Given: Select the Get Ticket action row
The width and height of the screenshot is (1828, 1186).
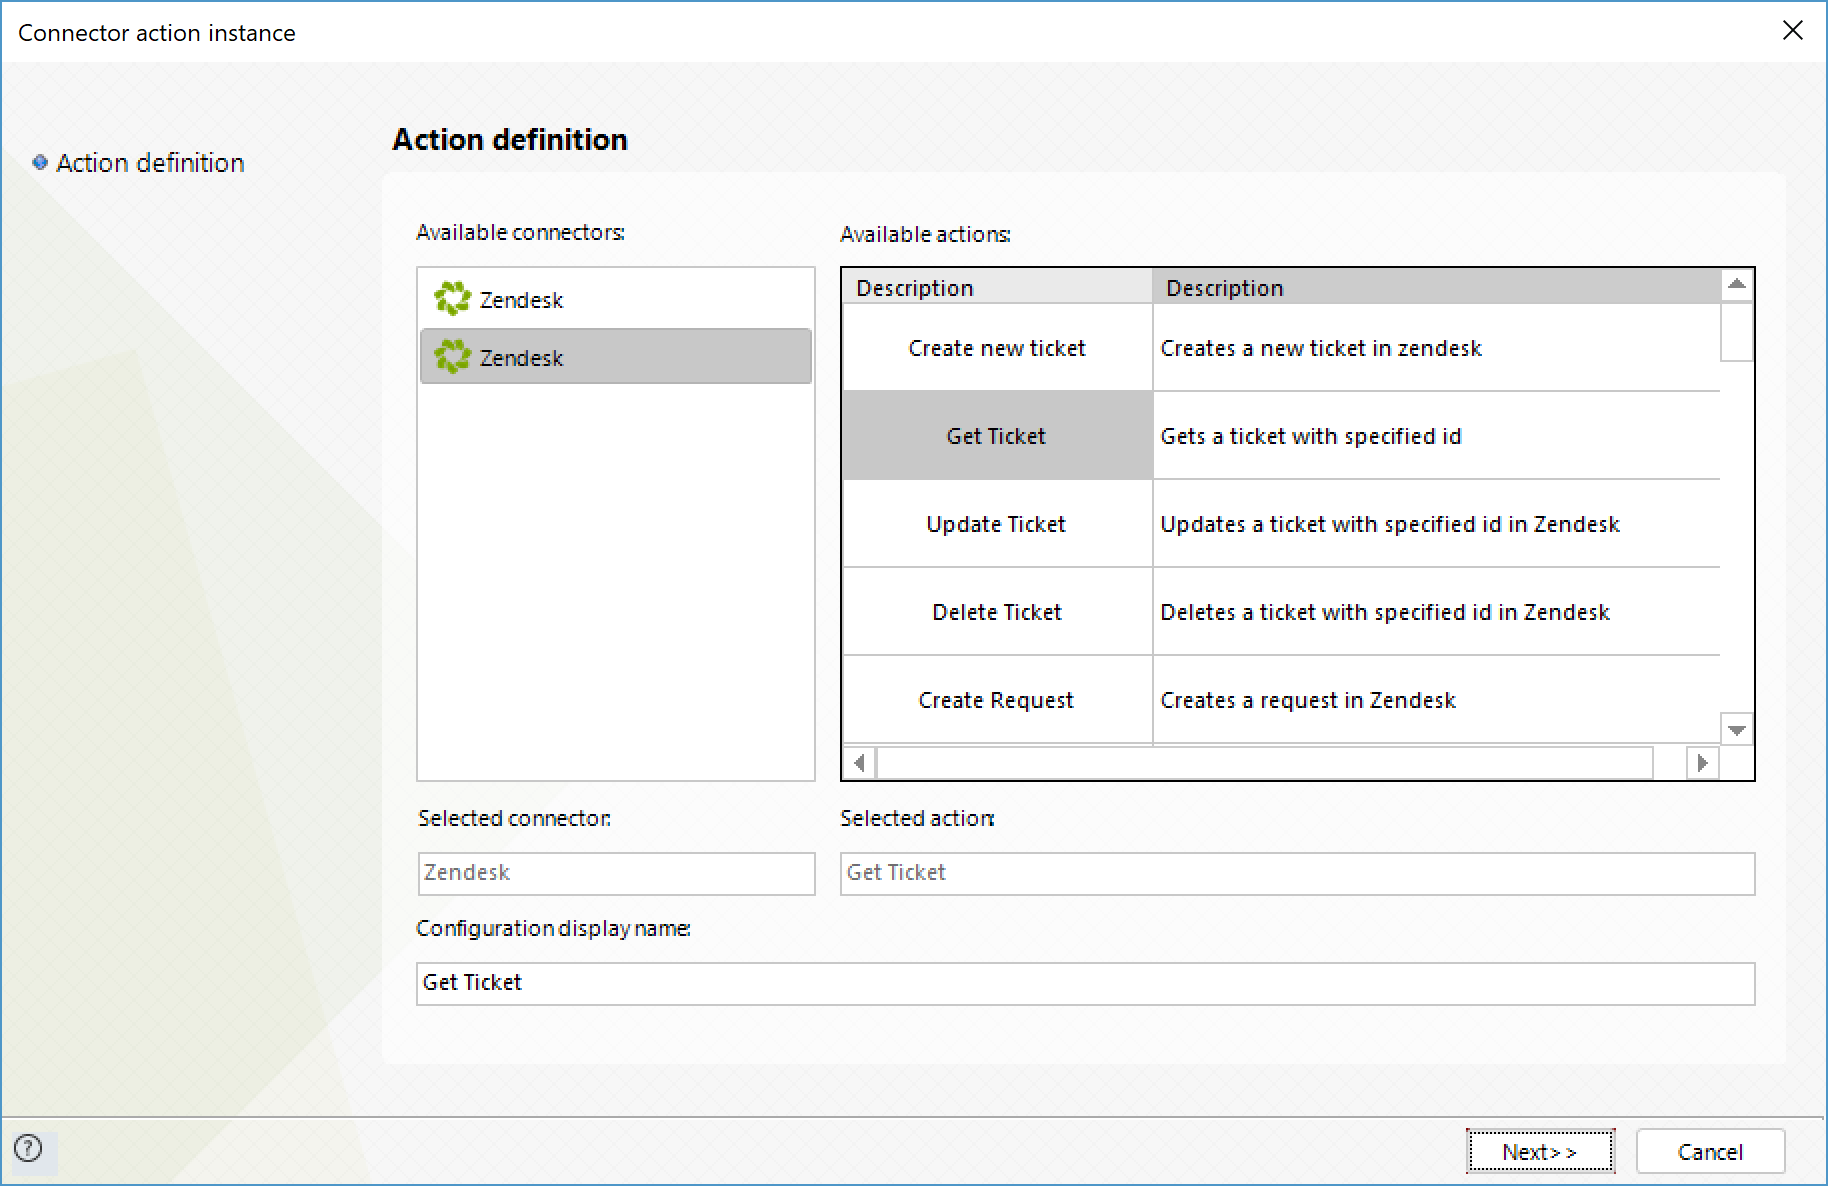Looking at the screenshot, I should [997, 436].
